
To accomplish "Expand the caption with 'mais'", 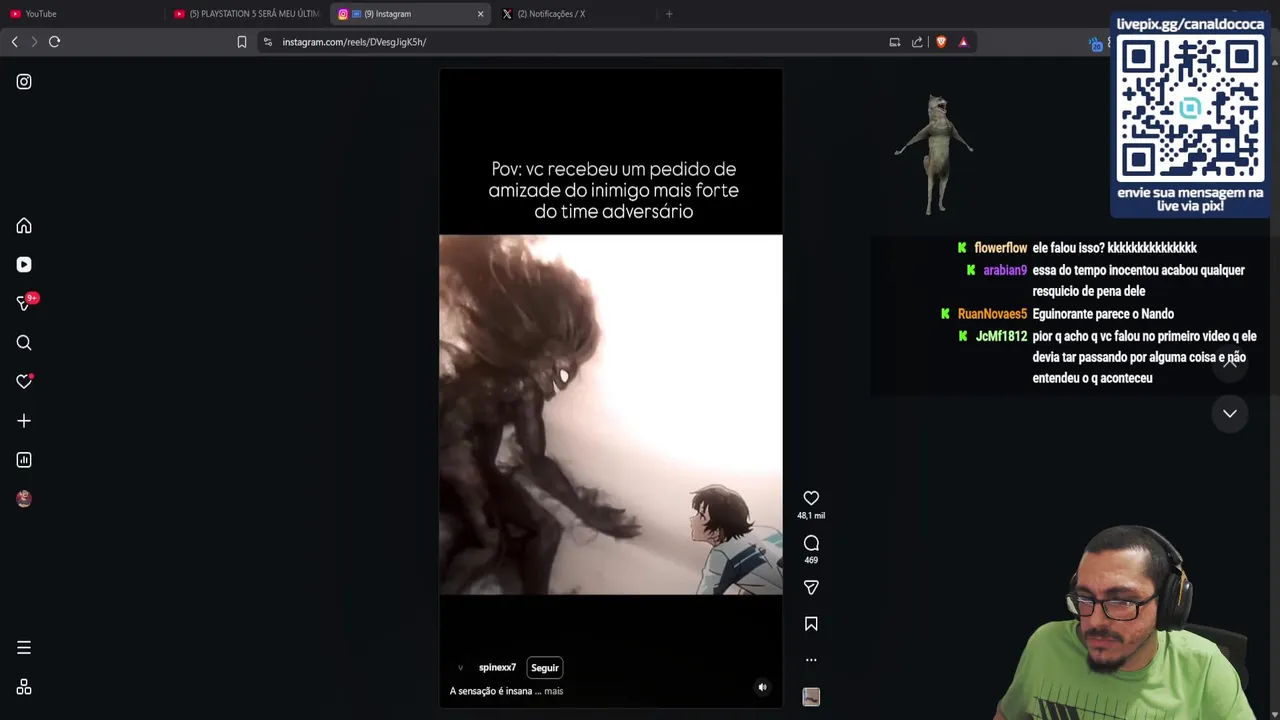I will pyautogui.click(x=553, y=691).
